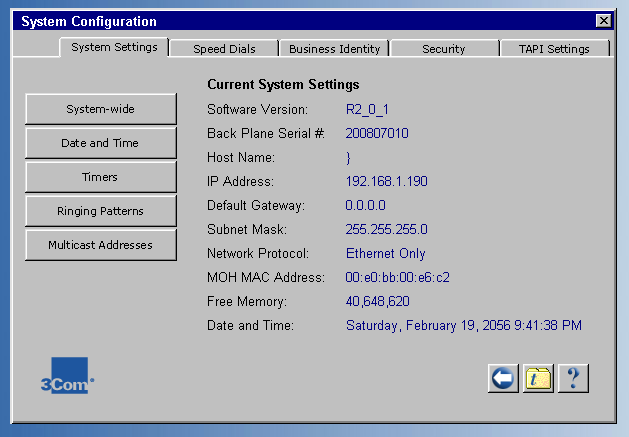This screenshot has height=437, width=629.
Task: Close the System Configuration window
Action: coord(603,21)
